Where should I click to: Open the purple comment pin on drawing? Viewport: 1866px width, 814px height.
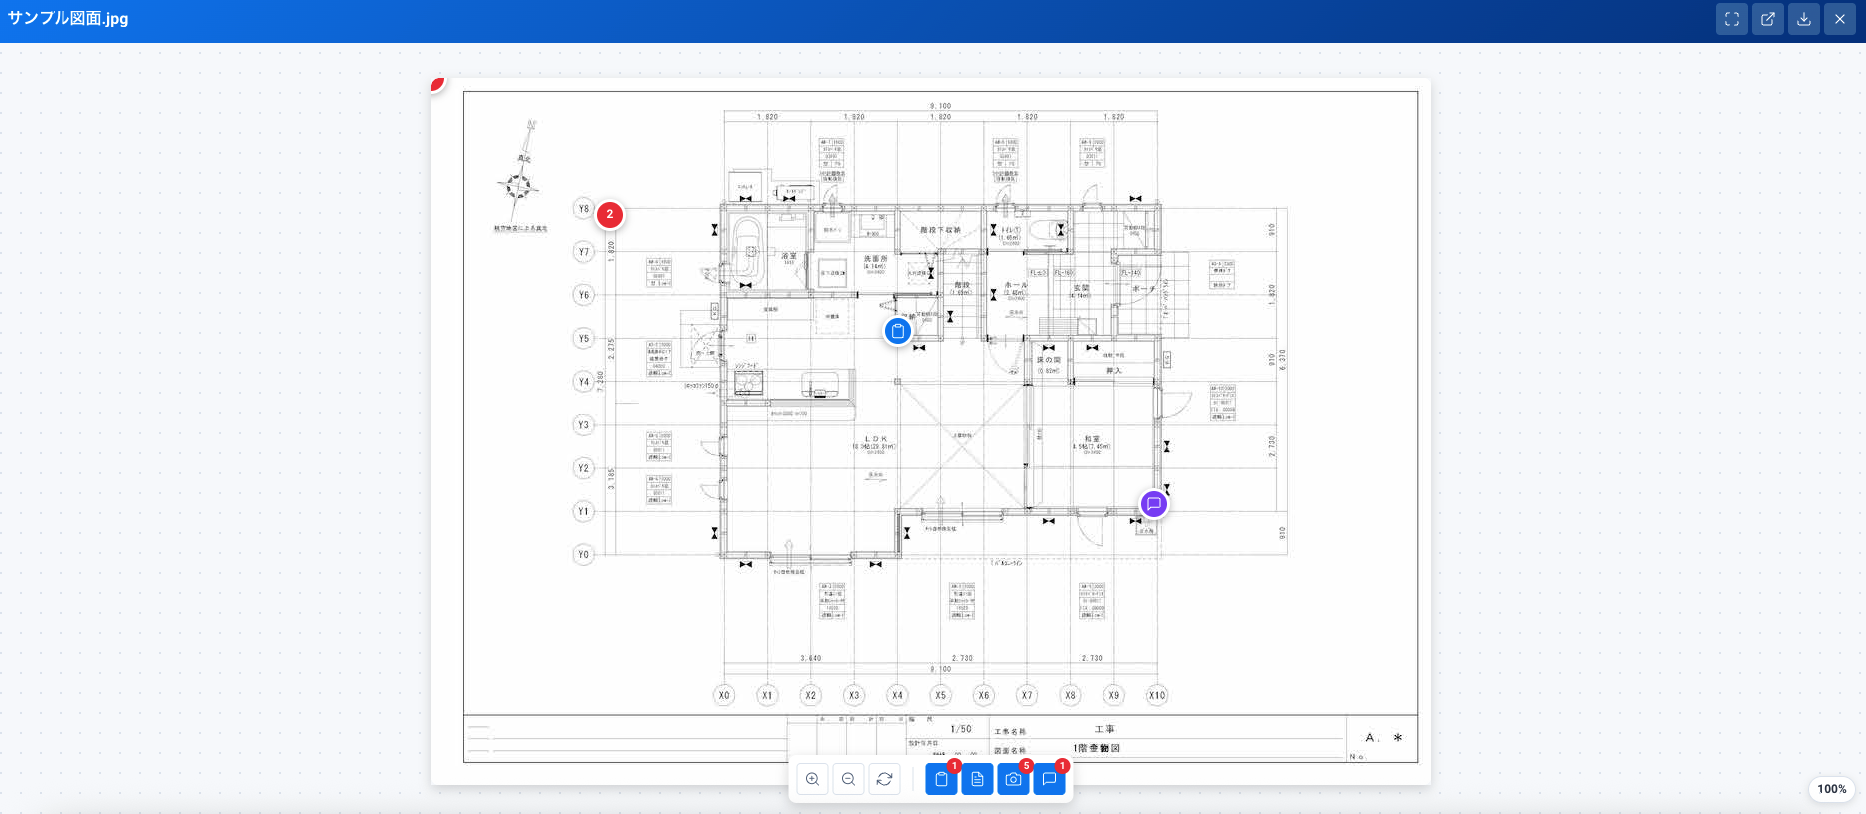coord(1154,504)
